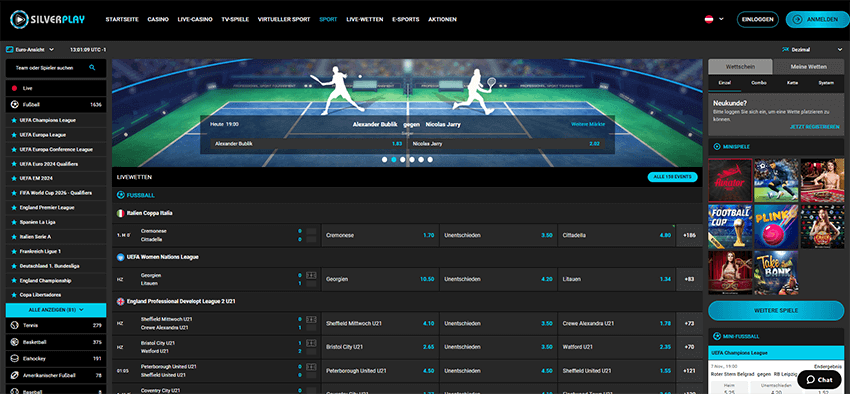Click pitch icon in Sheffield vs Crewe row

311,319
